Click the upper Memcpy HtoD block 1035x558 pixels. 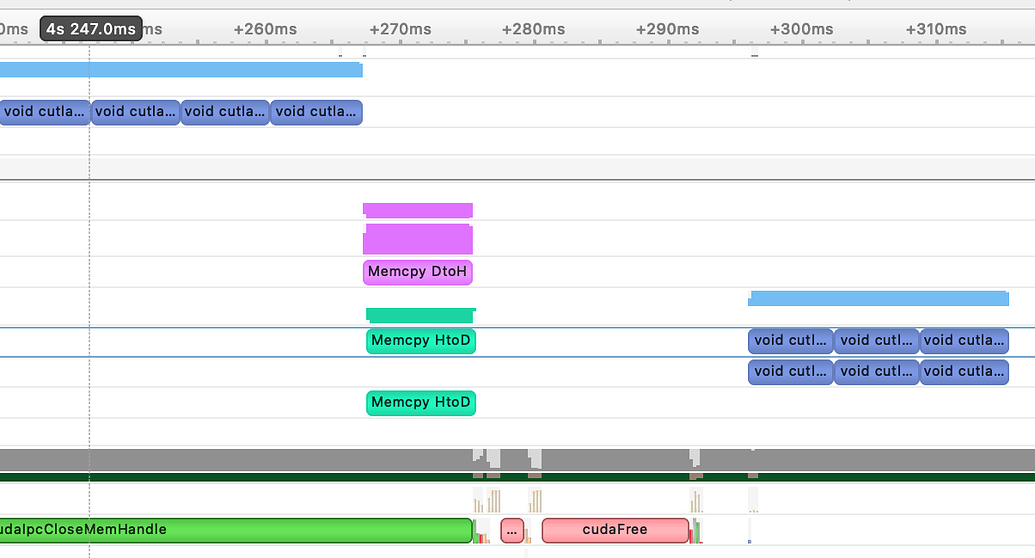[420, 341]
